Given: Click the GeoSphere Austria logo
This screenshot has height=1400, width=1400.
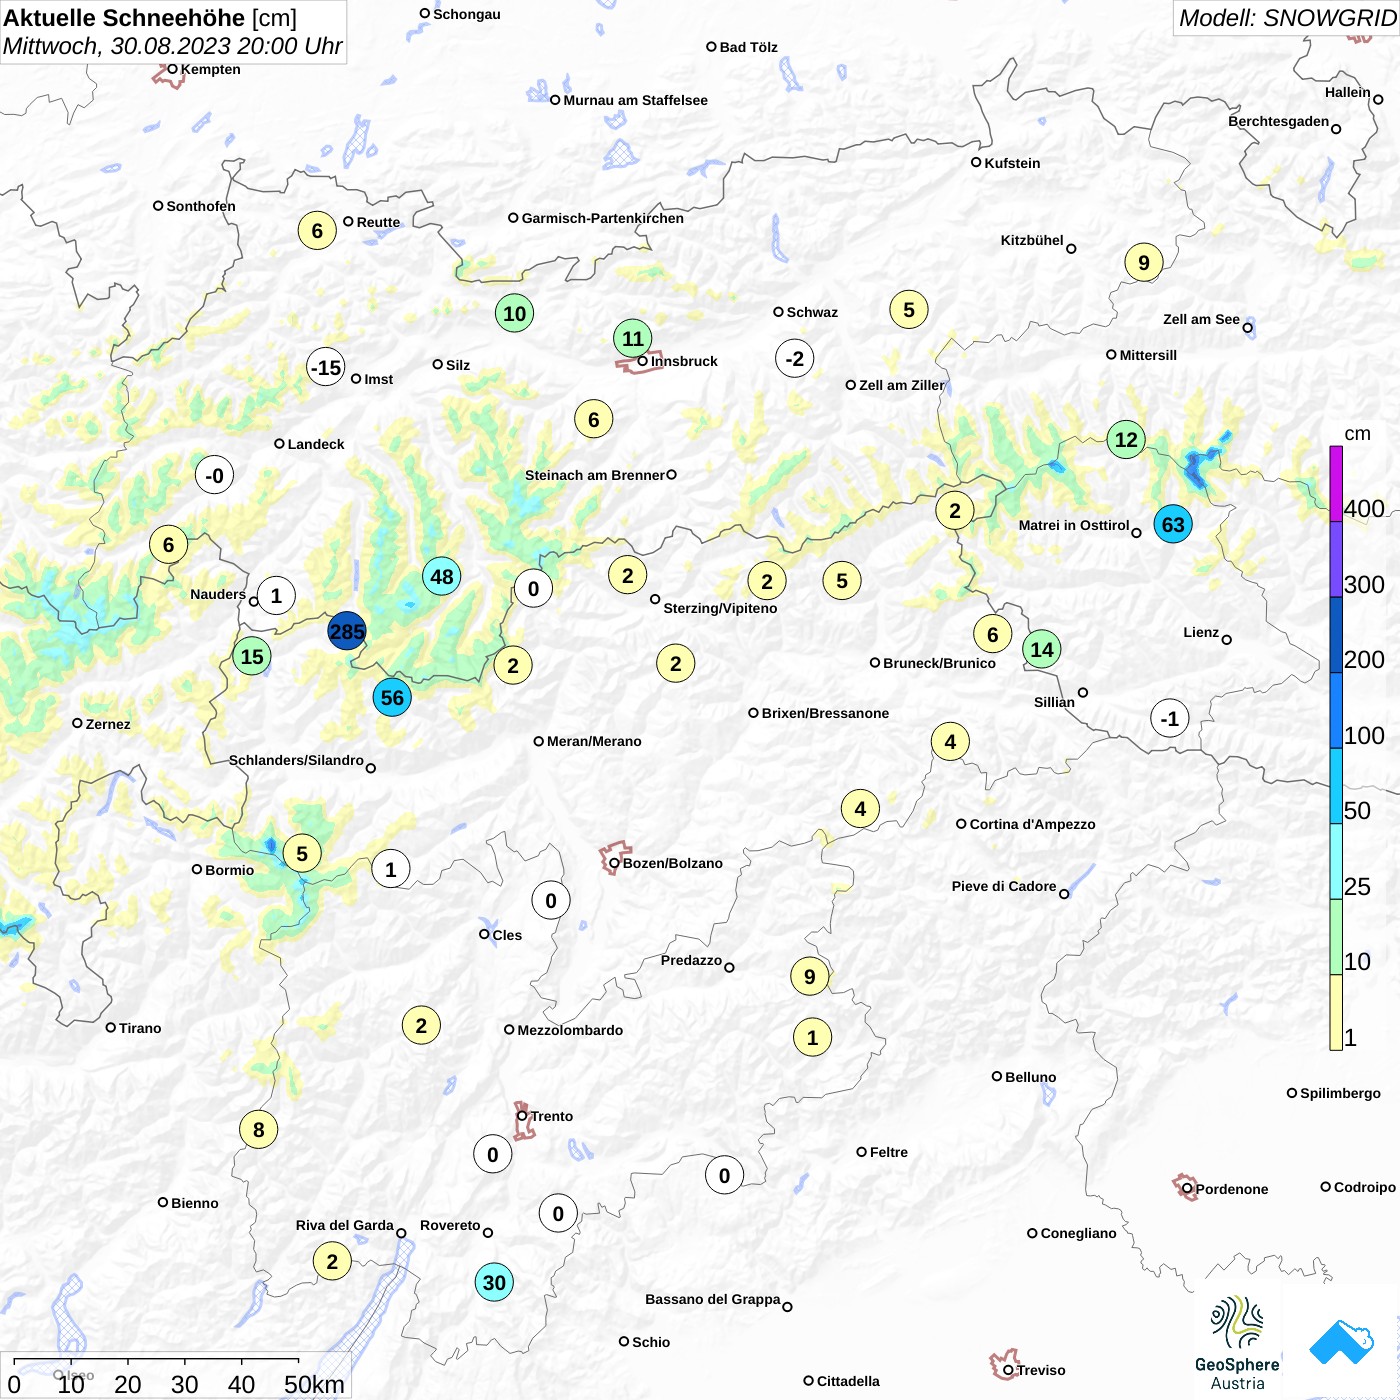Looking at the screenshot, I should tap(1237, 1343).
